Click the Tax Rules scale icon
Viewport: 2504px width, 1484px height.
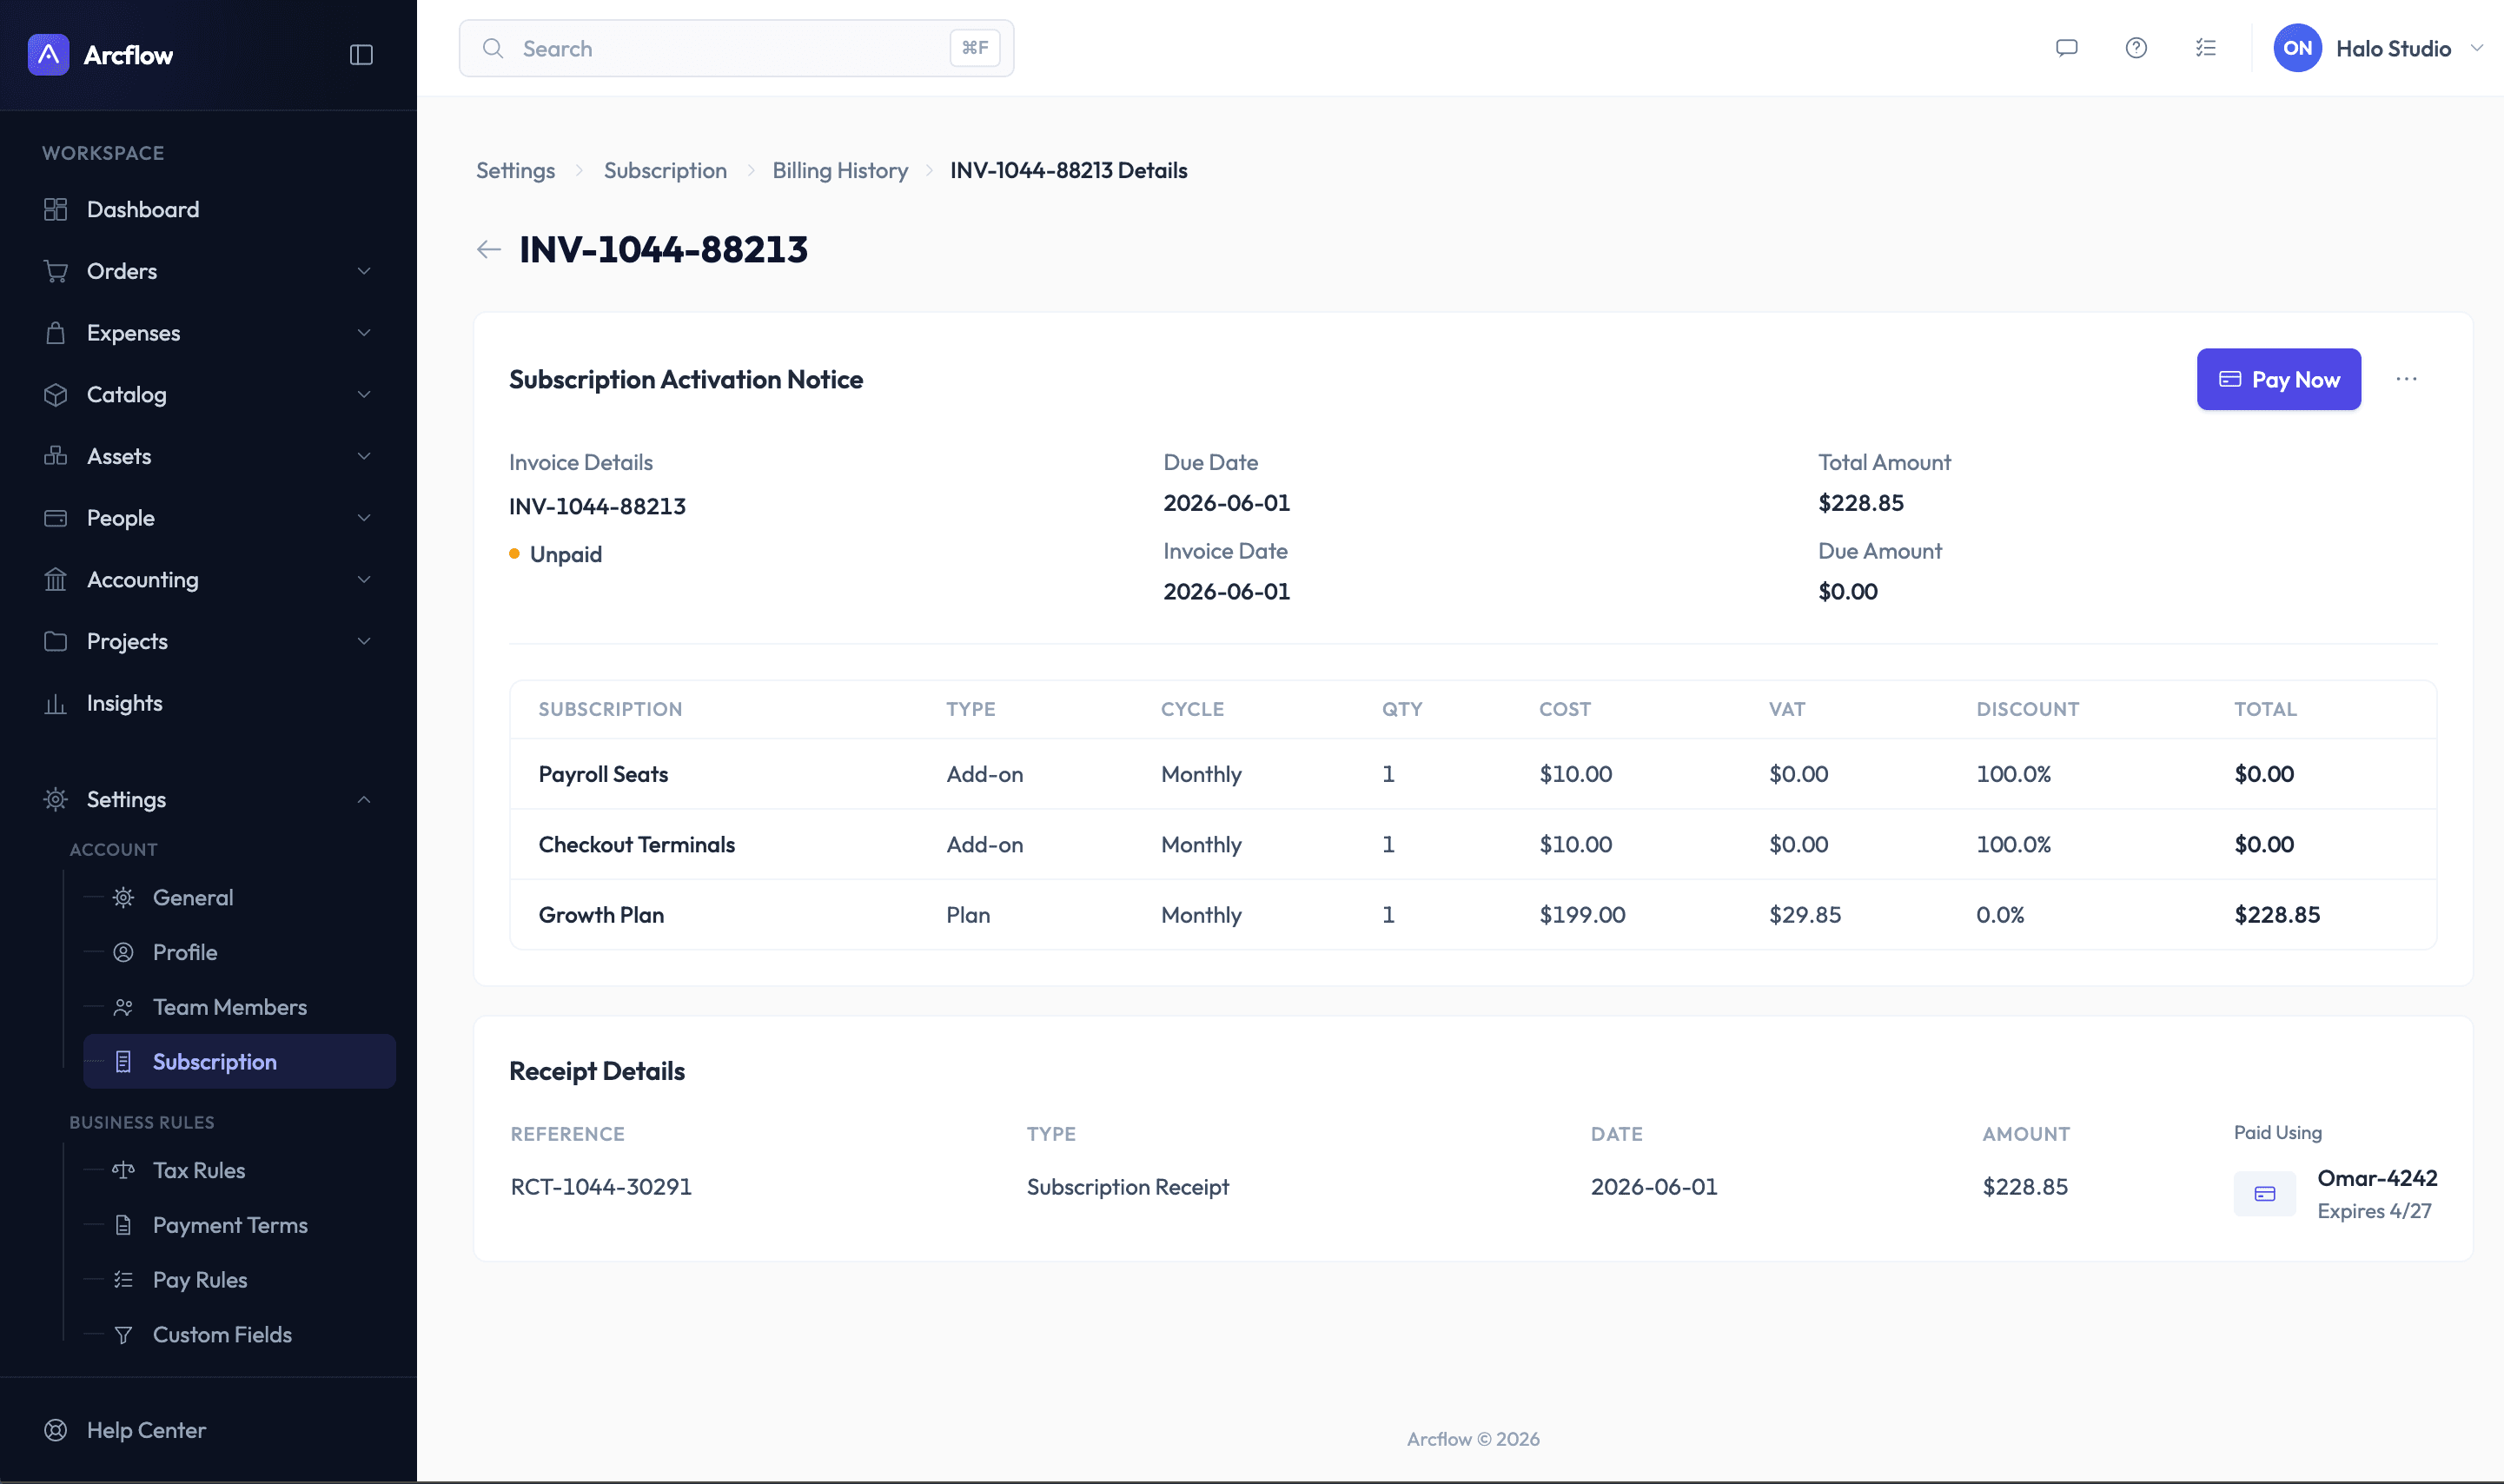pos(123,1170)
